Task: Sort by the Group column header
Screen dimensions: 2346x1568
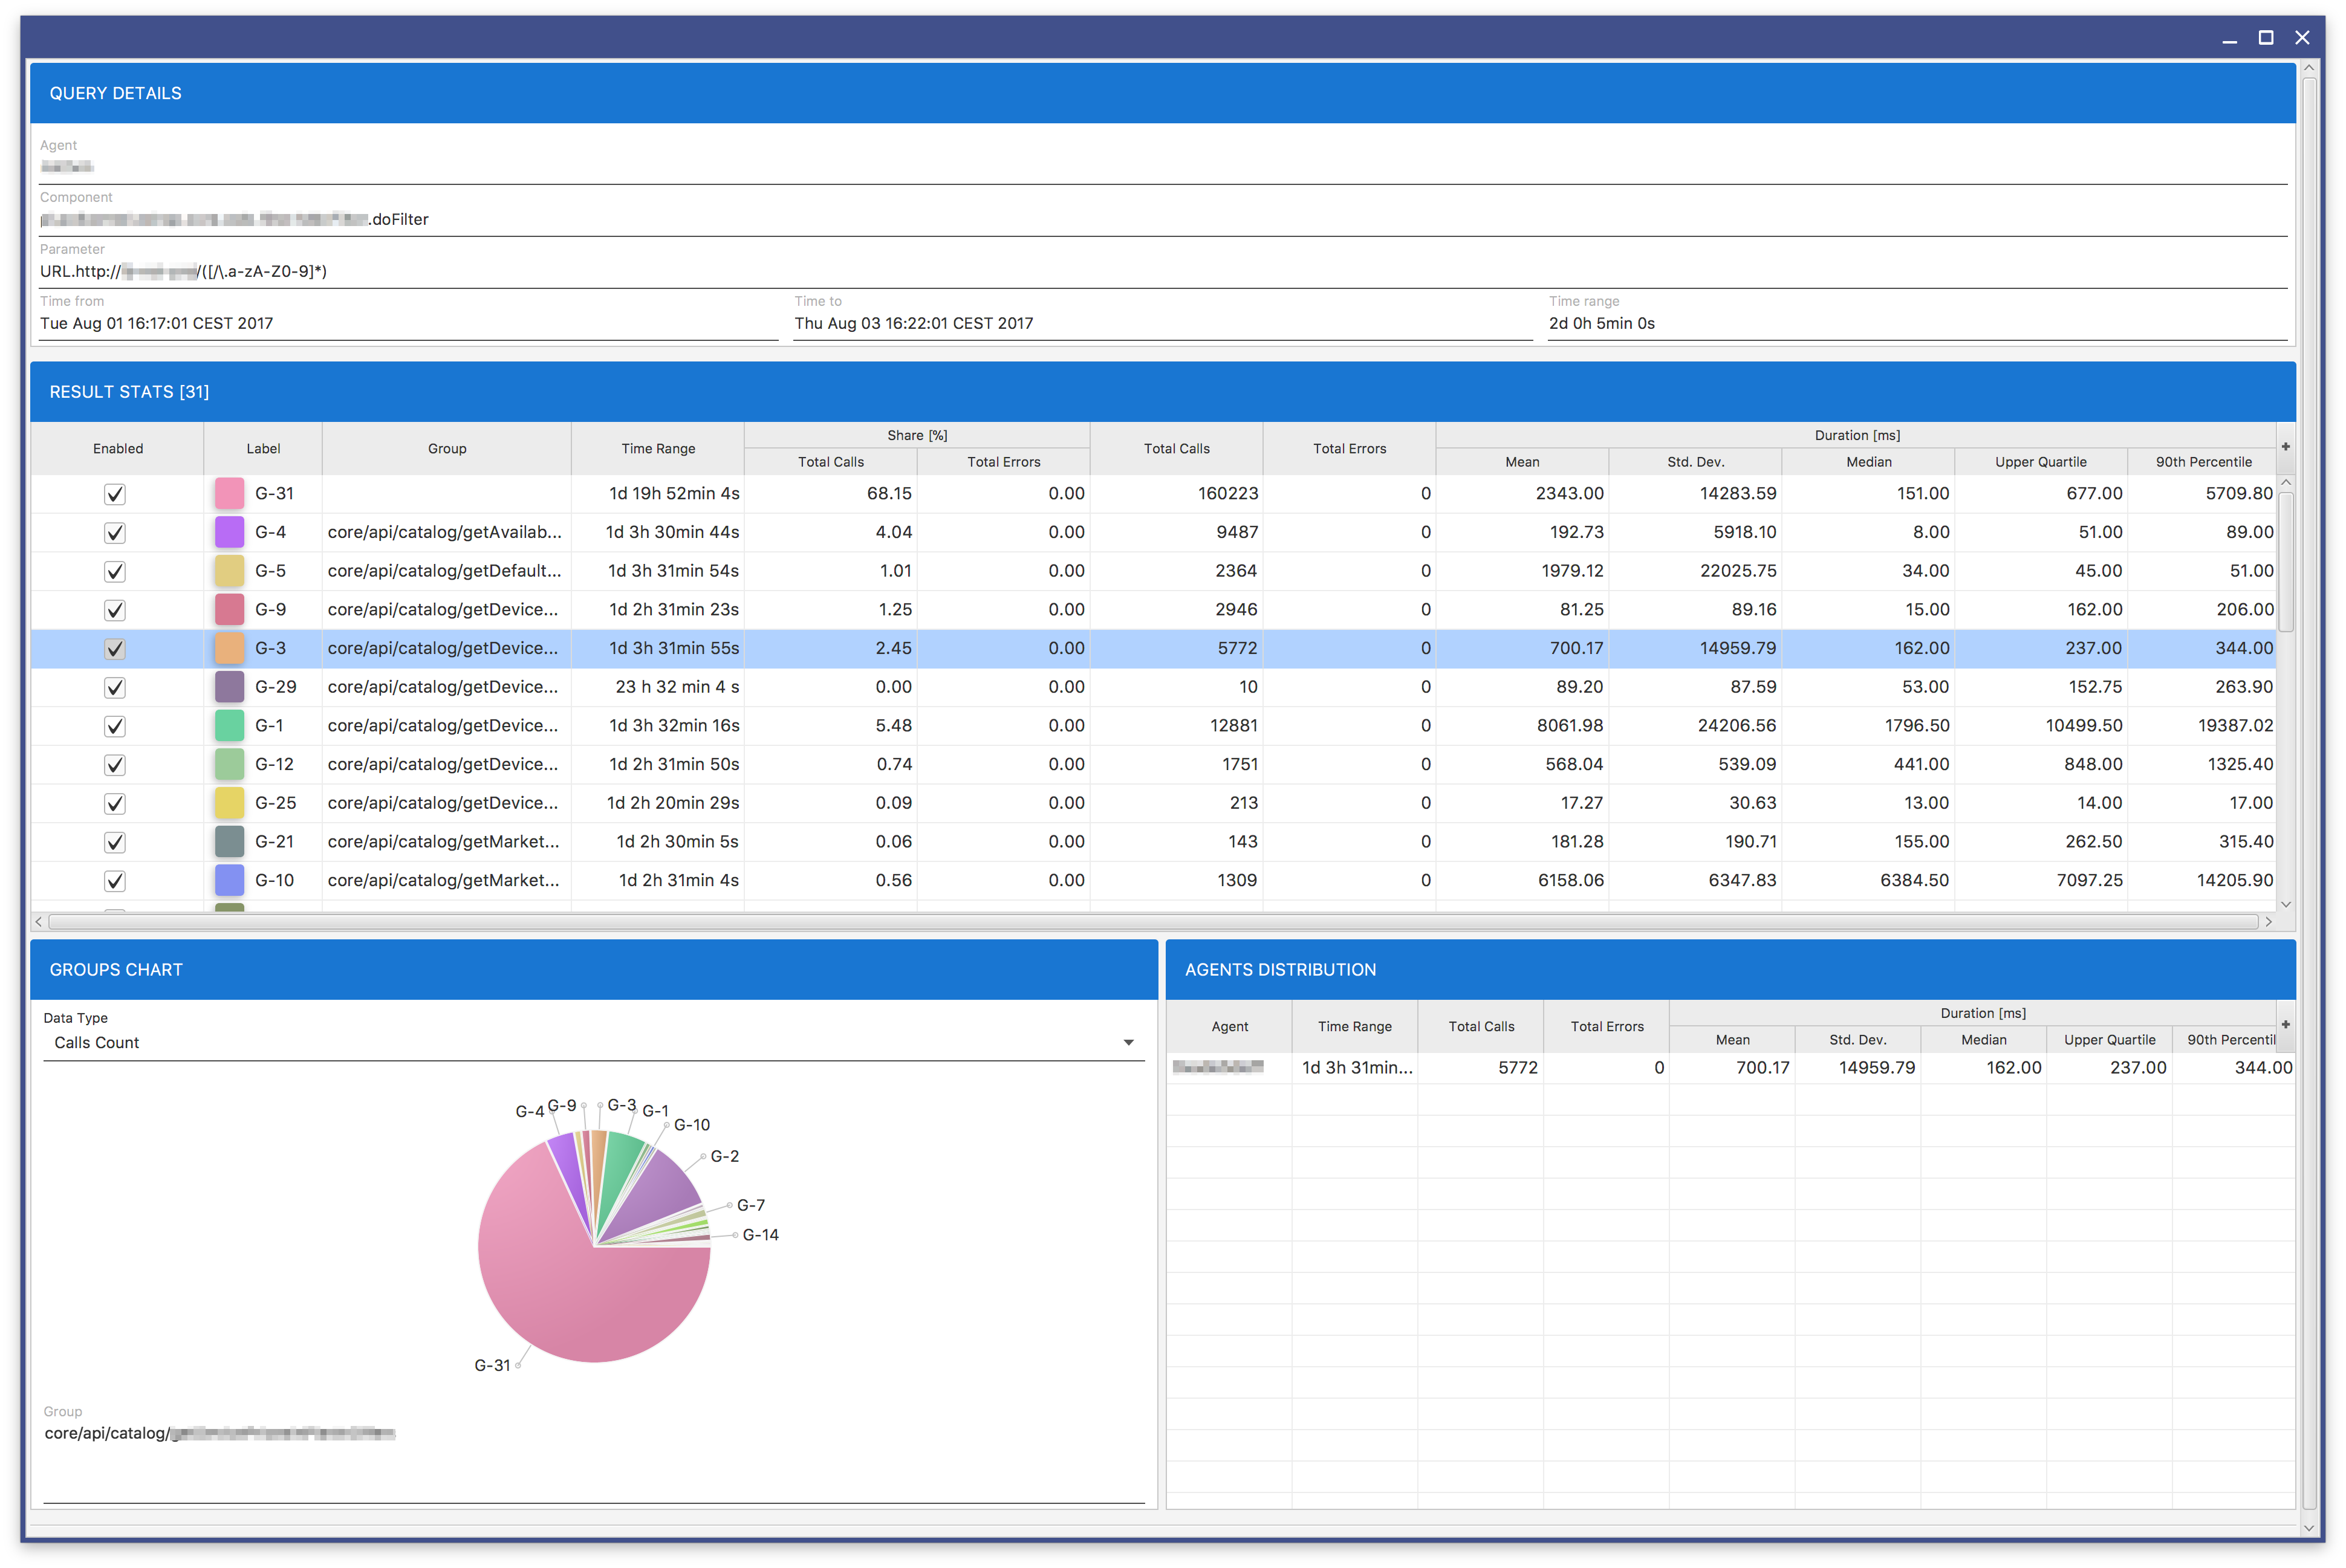Action: click(447, 448)
